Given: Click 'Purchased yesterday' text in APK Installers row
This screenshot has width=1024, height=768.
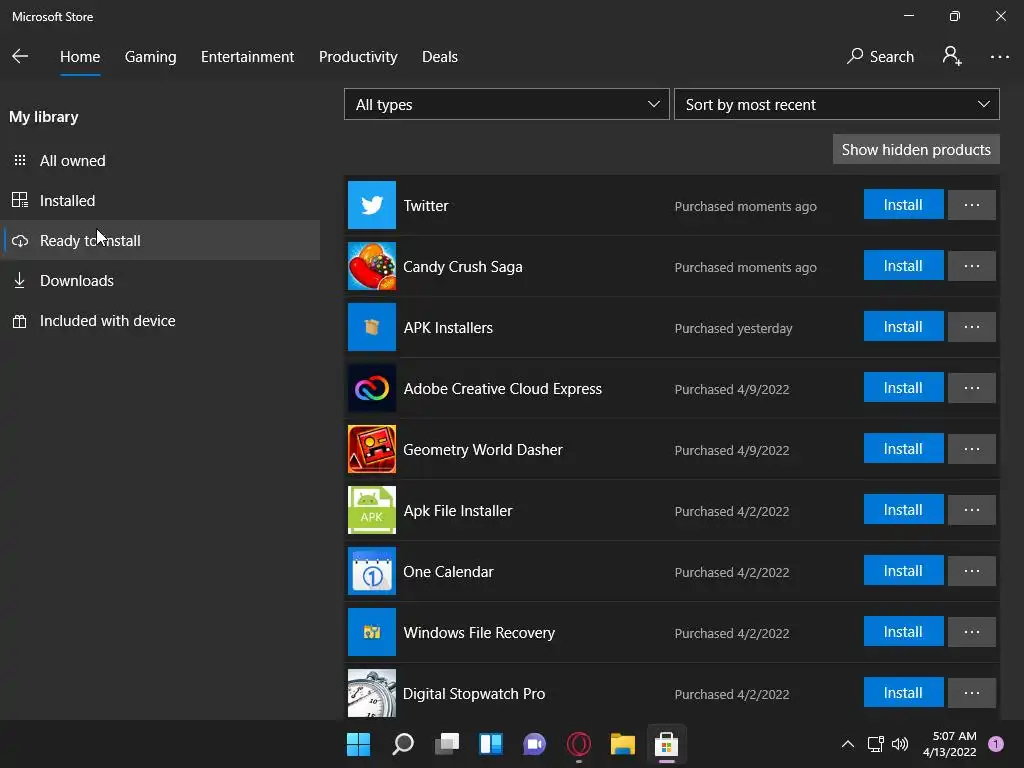Looking at the screenshot, I should point(733,328).
